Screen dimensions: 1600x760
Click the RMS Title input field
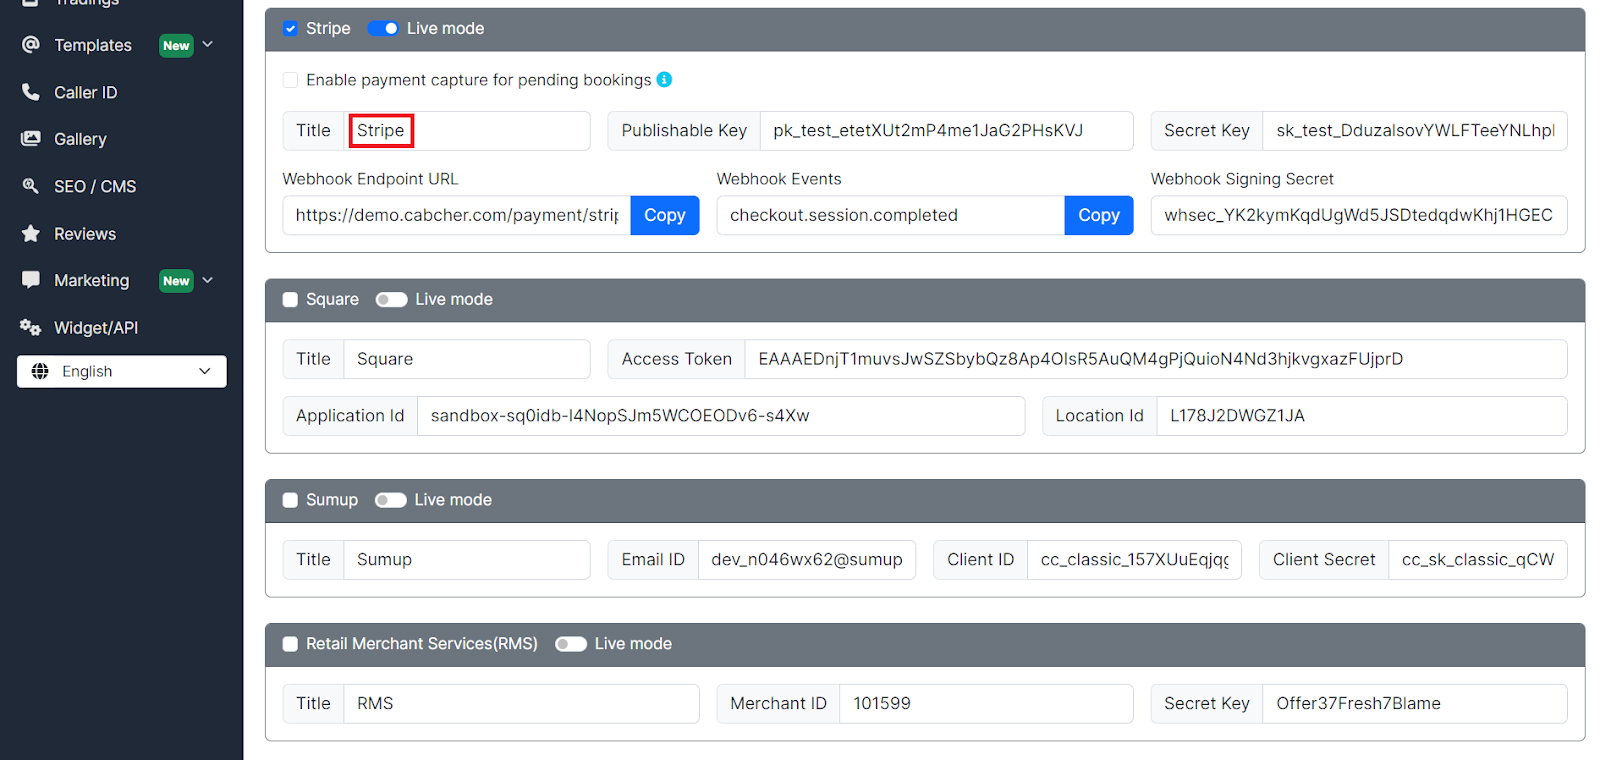pyautogui.click(x=521, y=704)
